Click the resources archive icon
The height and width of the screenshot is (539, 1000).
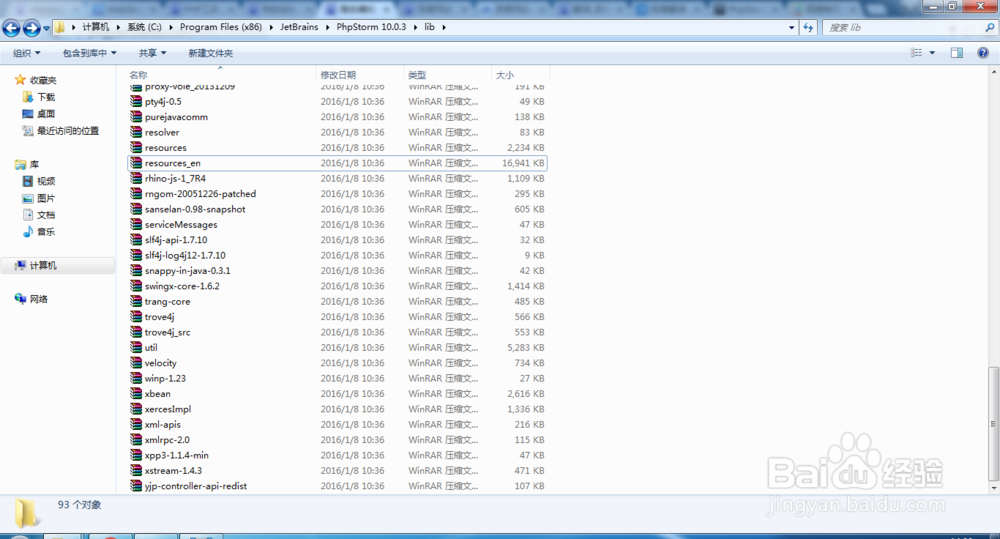[x=136, y=147]
